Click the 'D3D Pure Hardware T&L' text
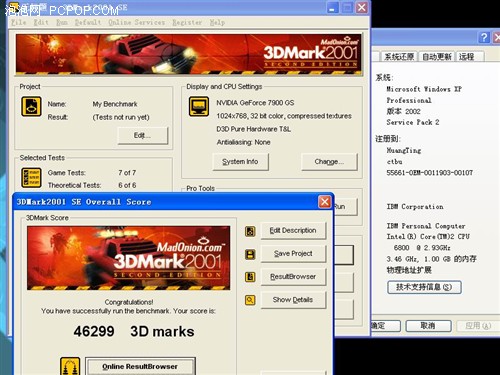The width and height of the screenshot is (500, 375). tap(253, 129)
